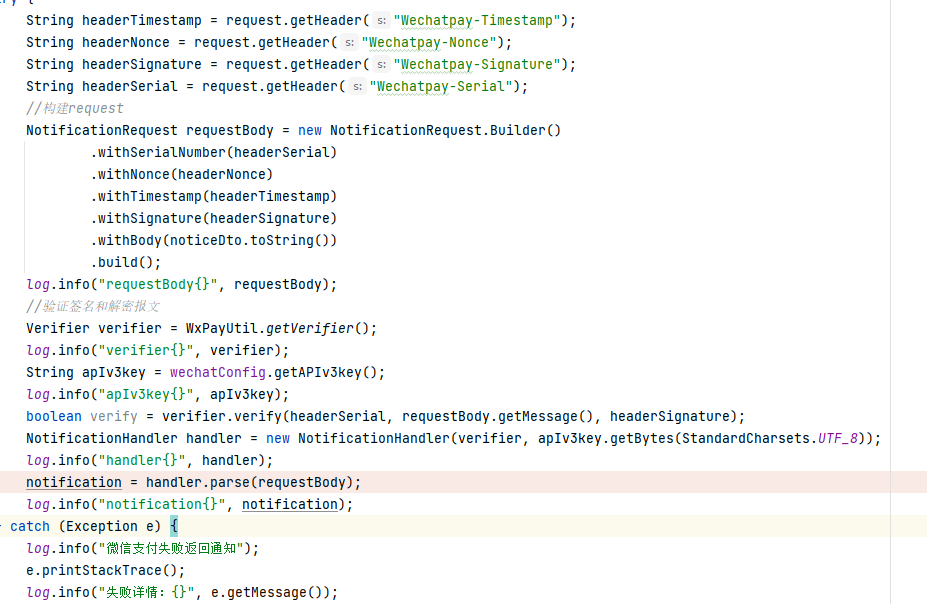Image resolution: width=927 pixels, height=604 pixels.
Task: Click the s: parameter hint before "Wechatpay-Serial"
Action: coord(357,86)
